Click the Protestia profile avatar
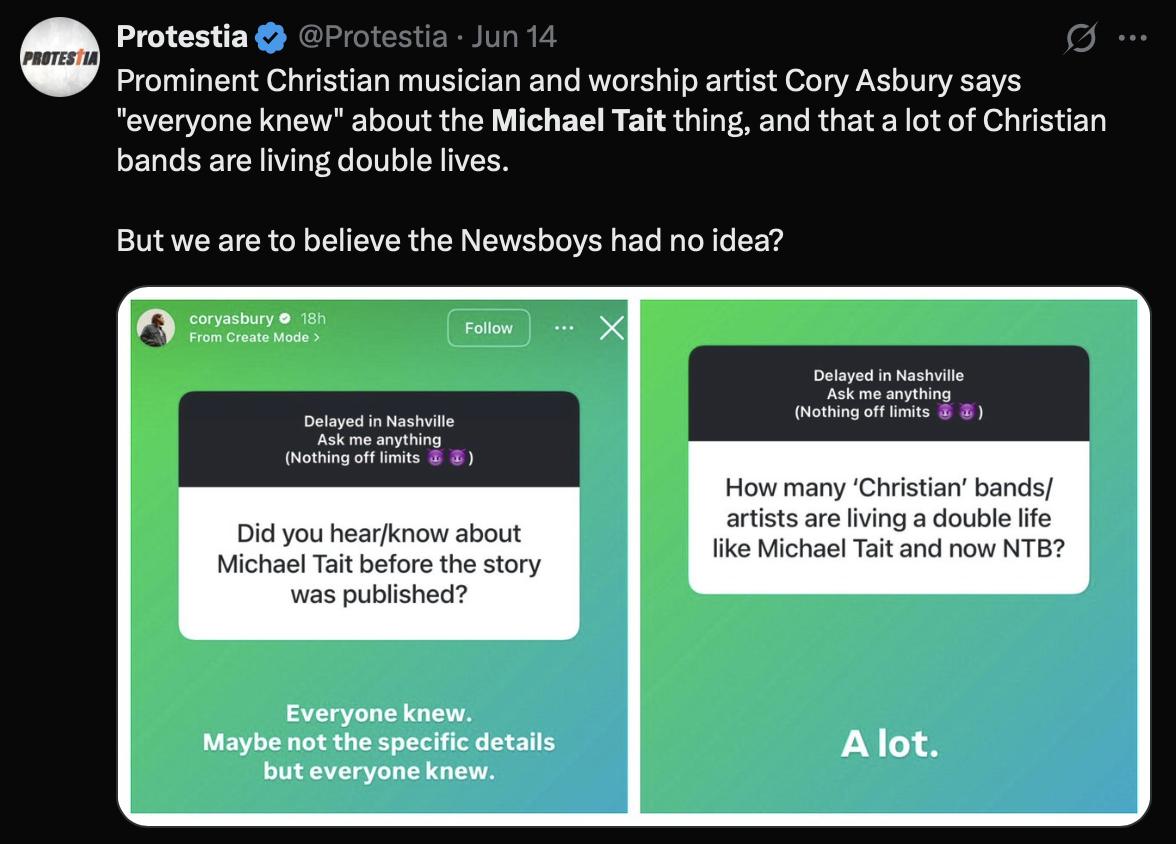Image resolution: width=1176 pixels, height=844 pixels. tap(58, 57)
